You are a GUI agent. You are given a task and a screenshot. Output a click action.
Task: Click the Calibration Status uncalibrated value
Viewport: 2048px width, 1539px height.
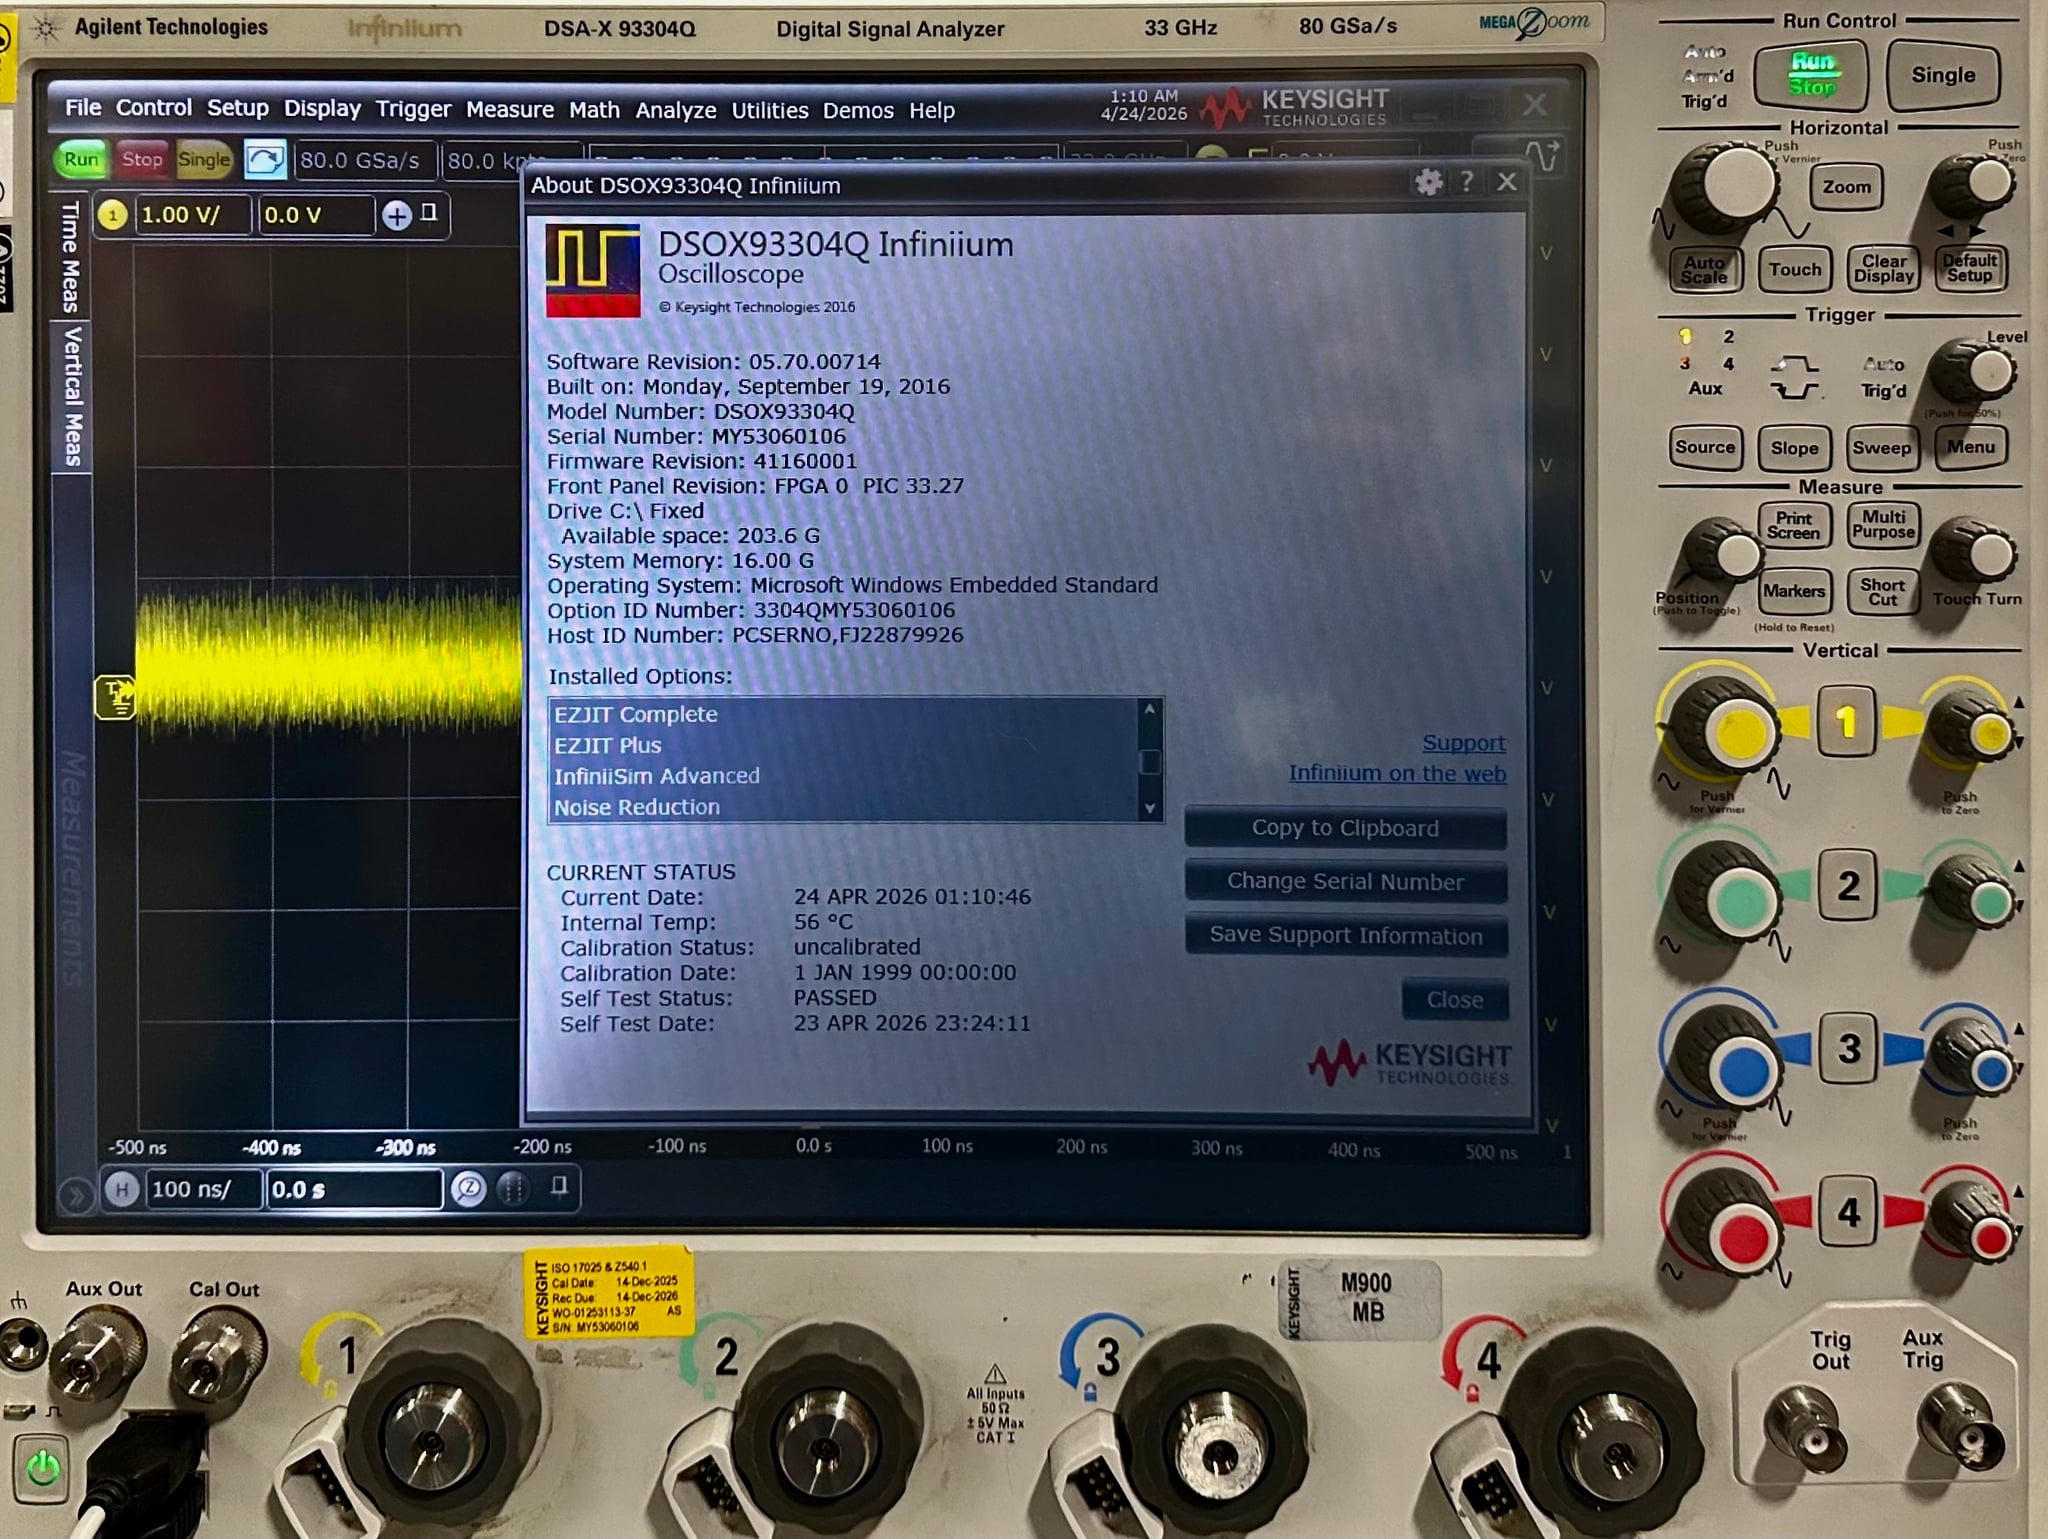click(856, 946)
